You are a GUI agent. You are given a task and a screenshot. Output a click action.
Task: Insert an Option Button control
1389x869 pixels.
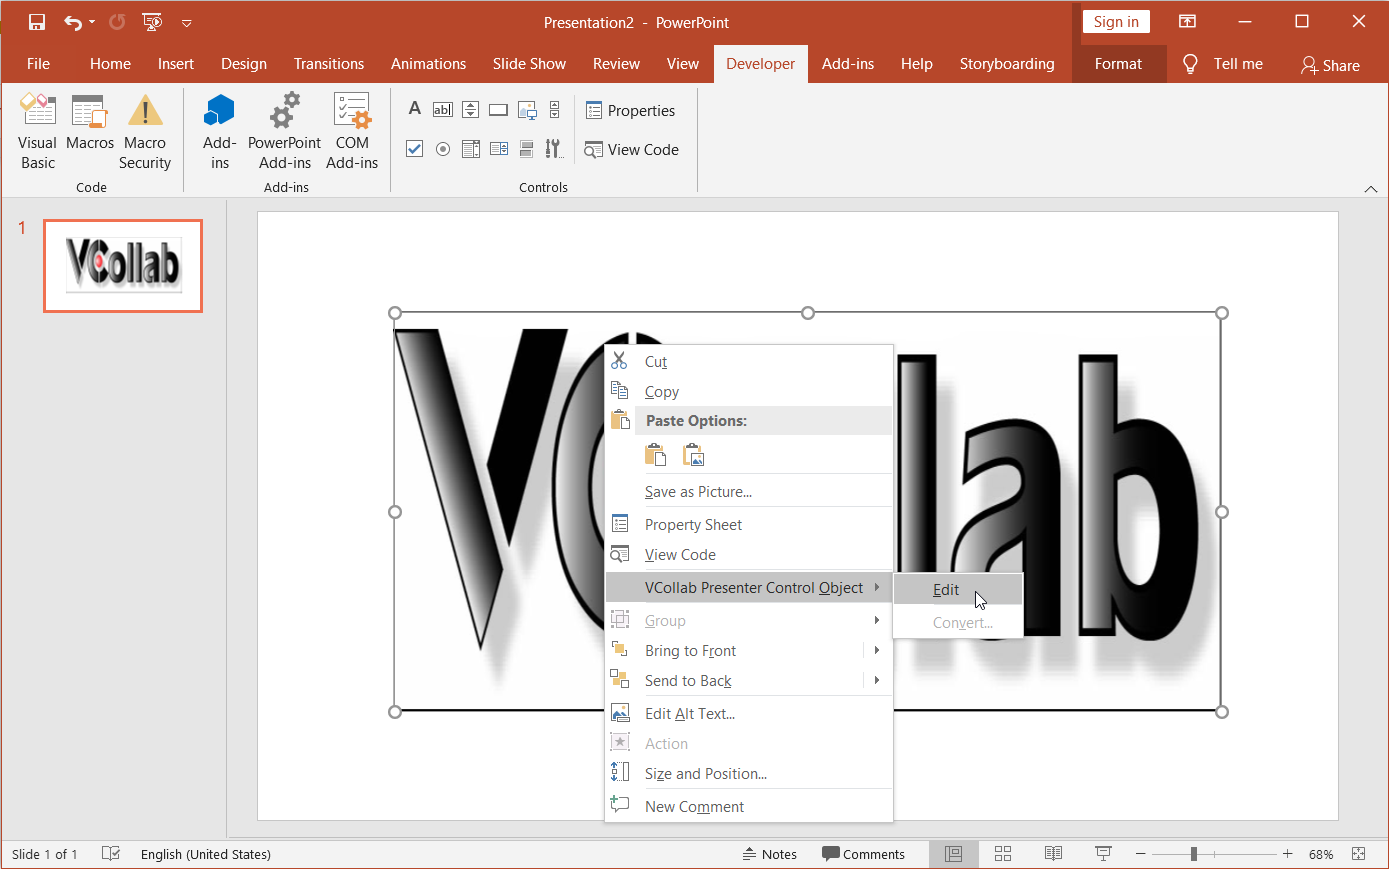[443, 149]
